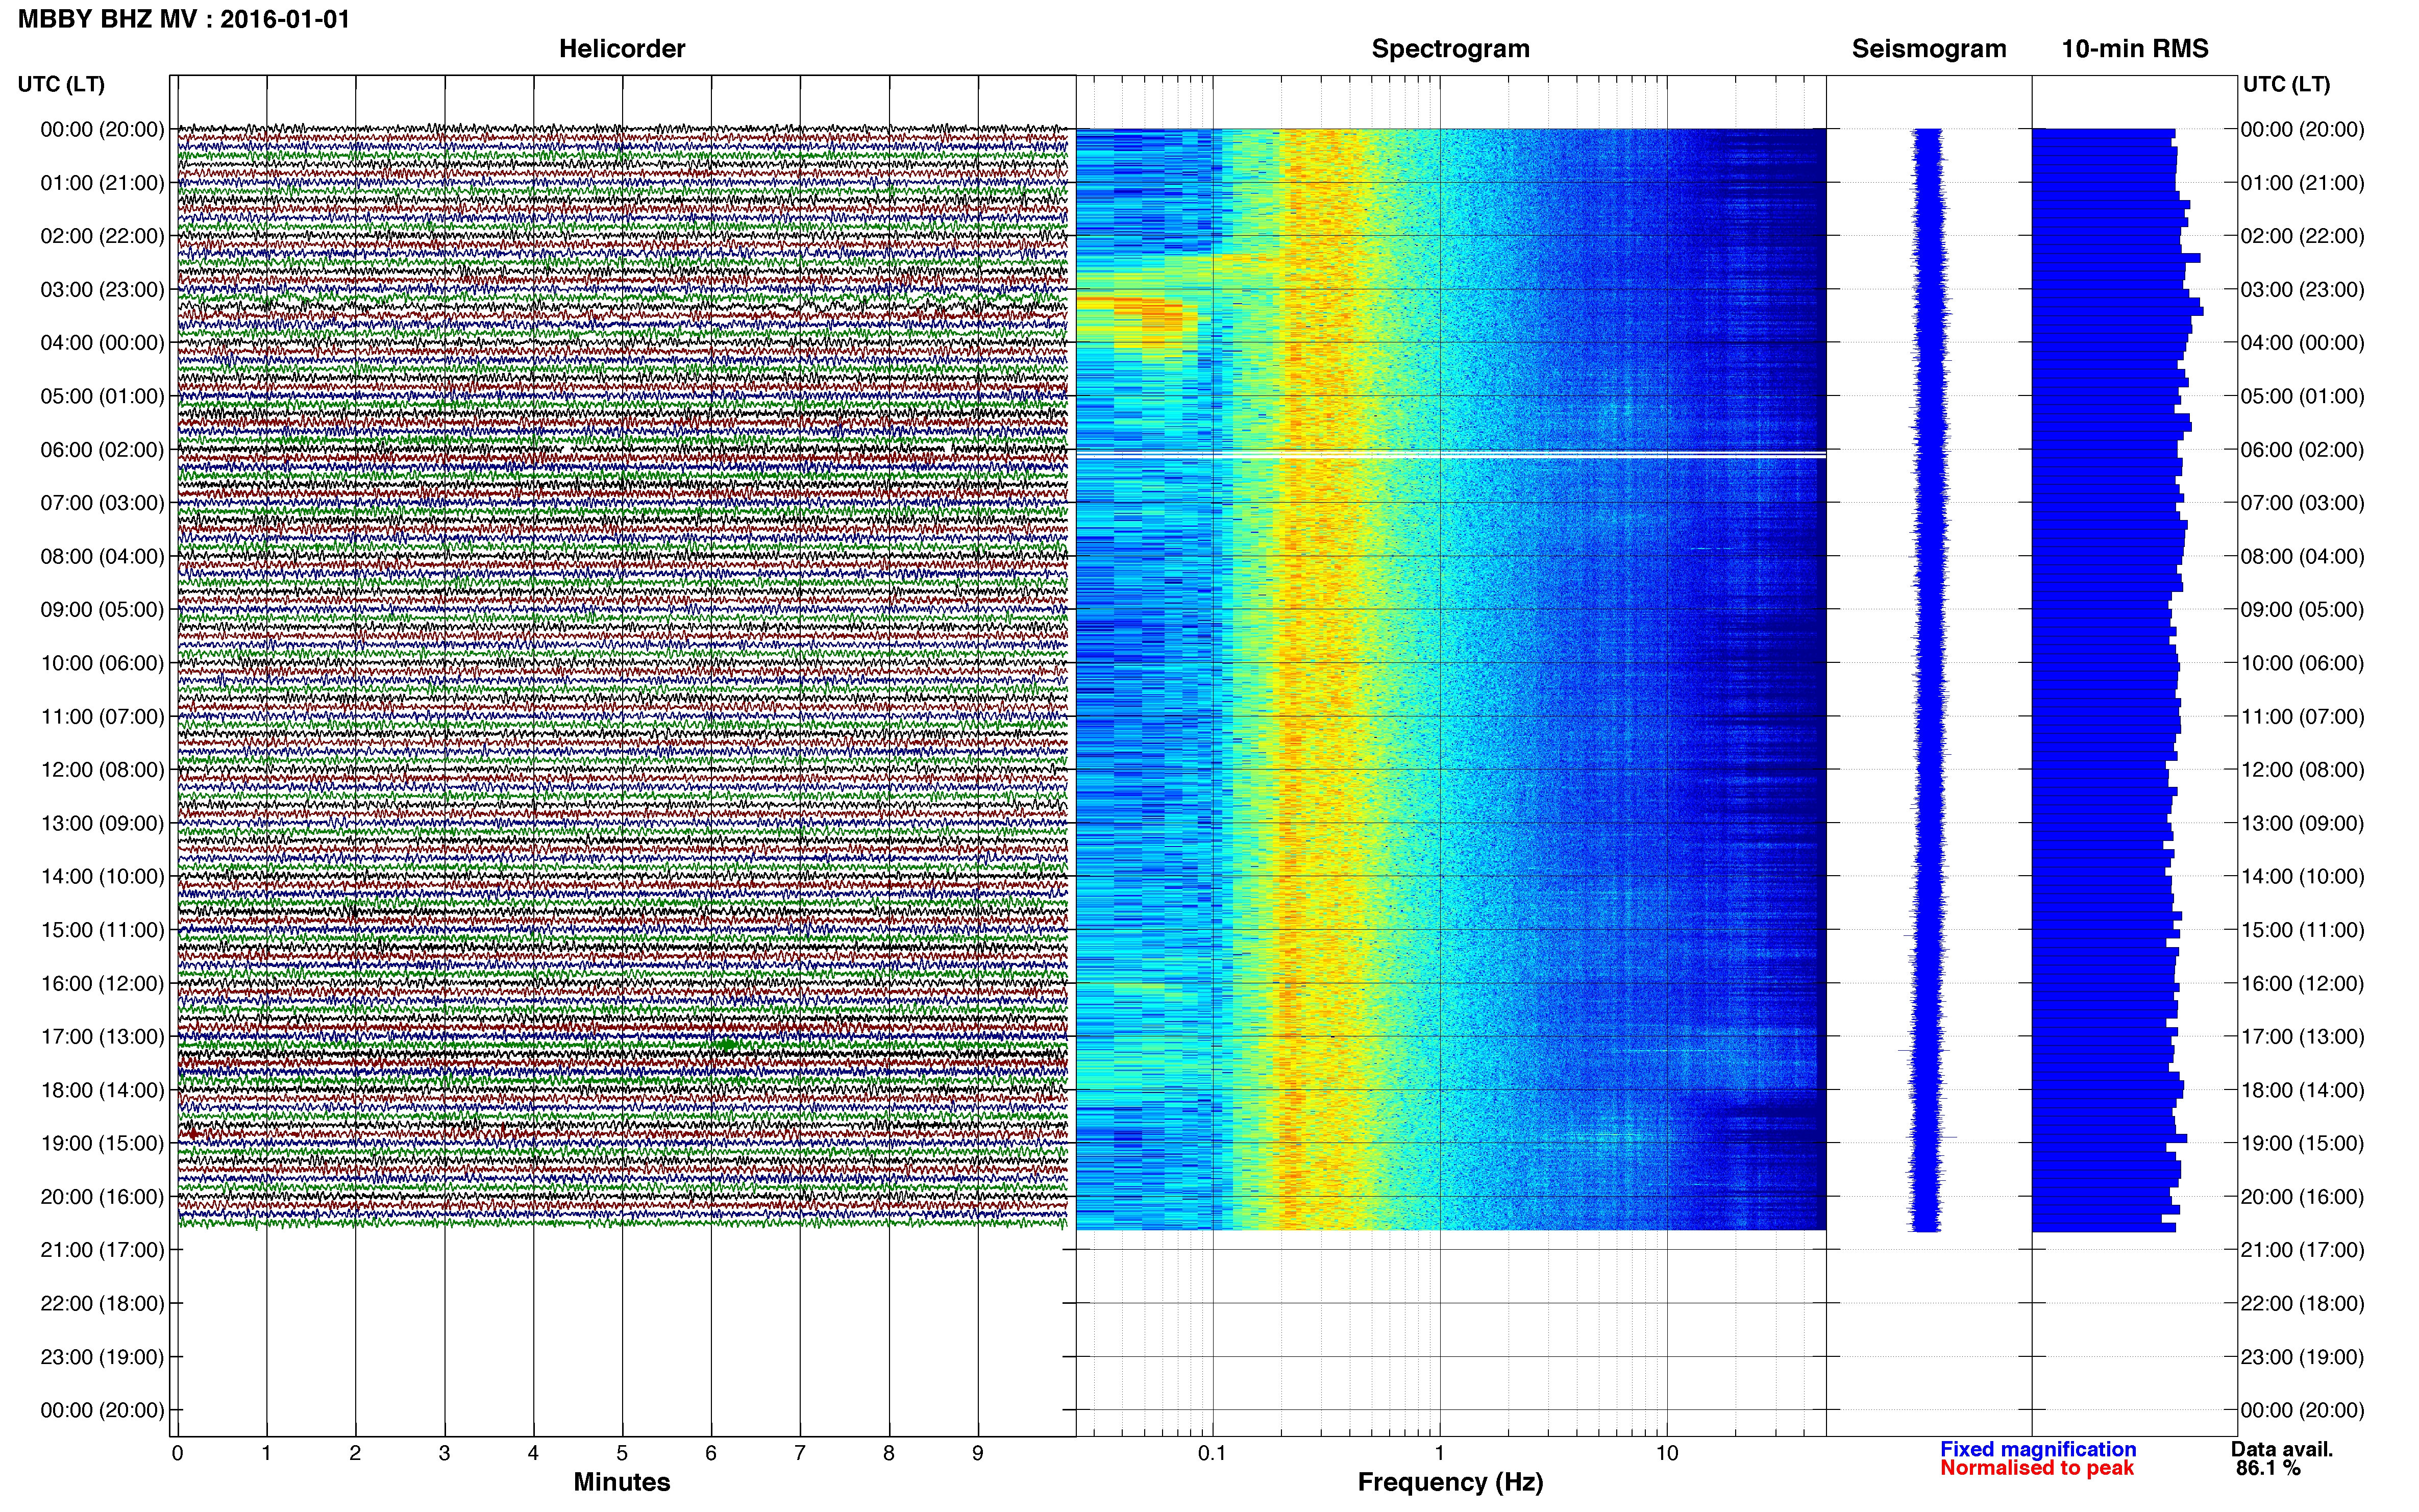This screenshot has width=2419, height=1512.
Task: Click right time label '01:00 (21:00)'
Action: 2302,183
